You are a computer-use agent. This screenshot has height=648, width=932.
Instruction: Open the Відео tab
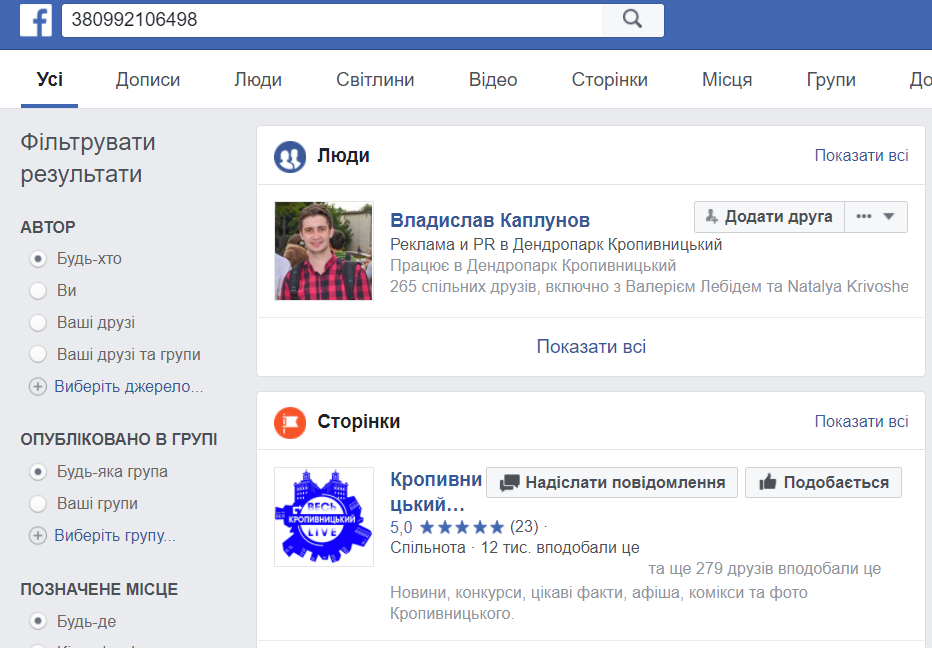pos(493,80)
